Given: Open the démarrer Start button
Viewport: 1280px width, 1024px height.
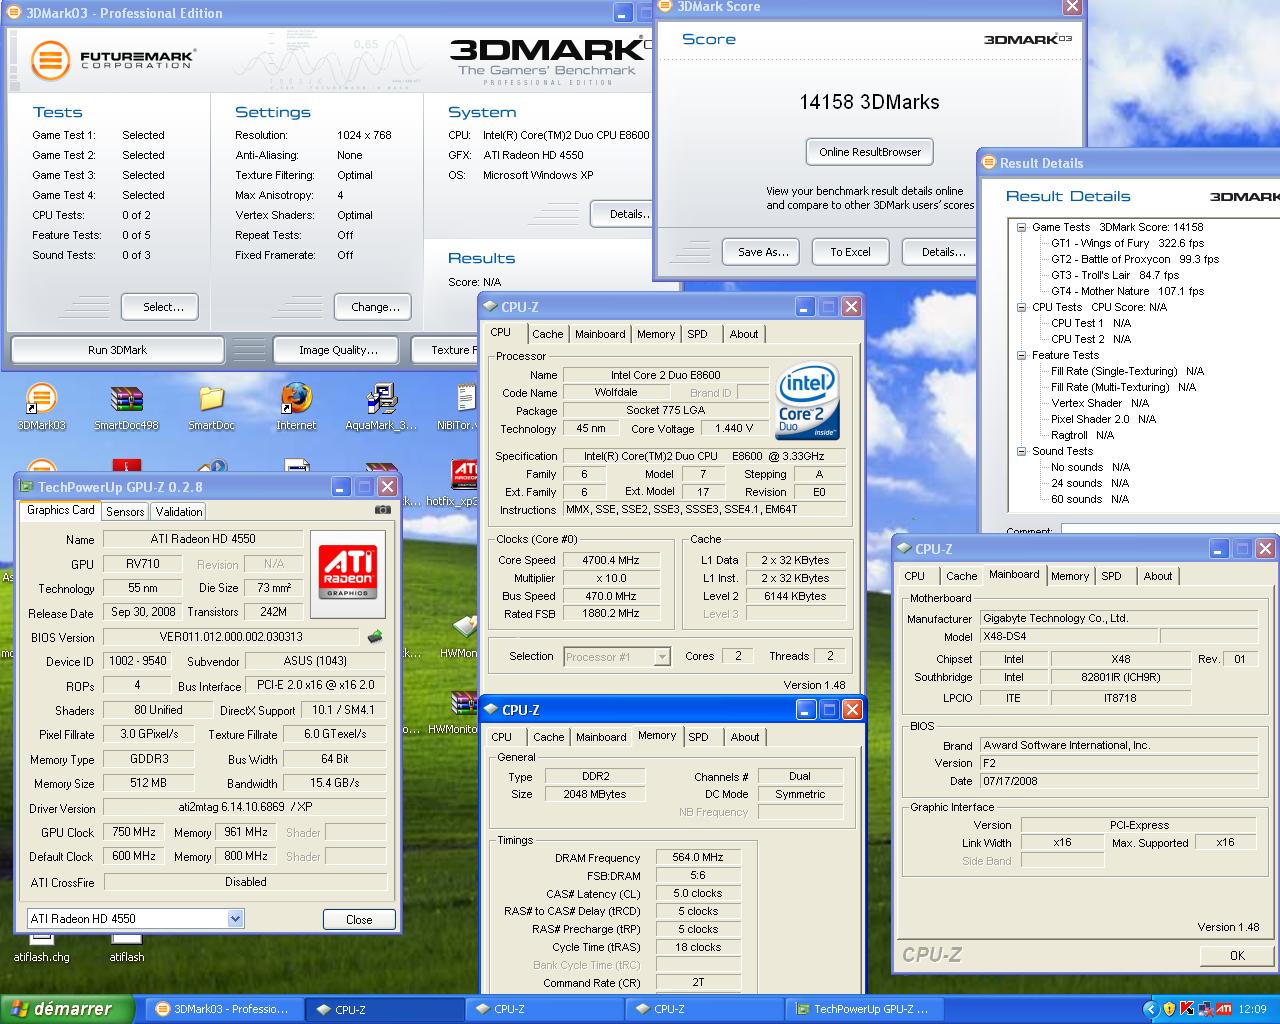Looking at the screenshot, I should click(68, 1009).
